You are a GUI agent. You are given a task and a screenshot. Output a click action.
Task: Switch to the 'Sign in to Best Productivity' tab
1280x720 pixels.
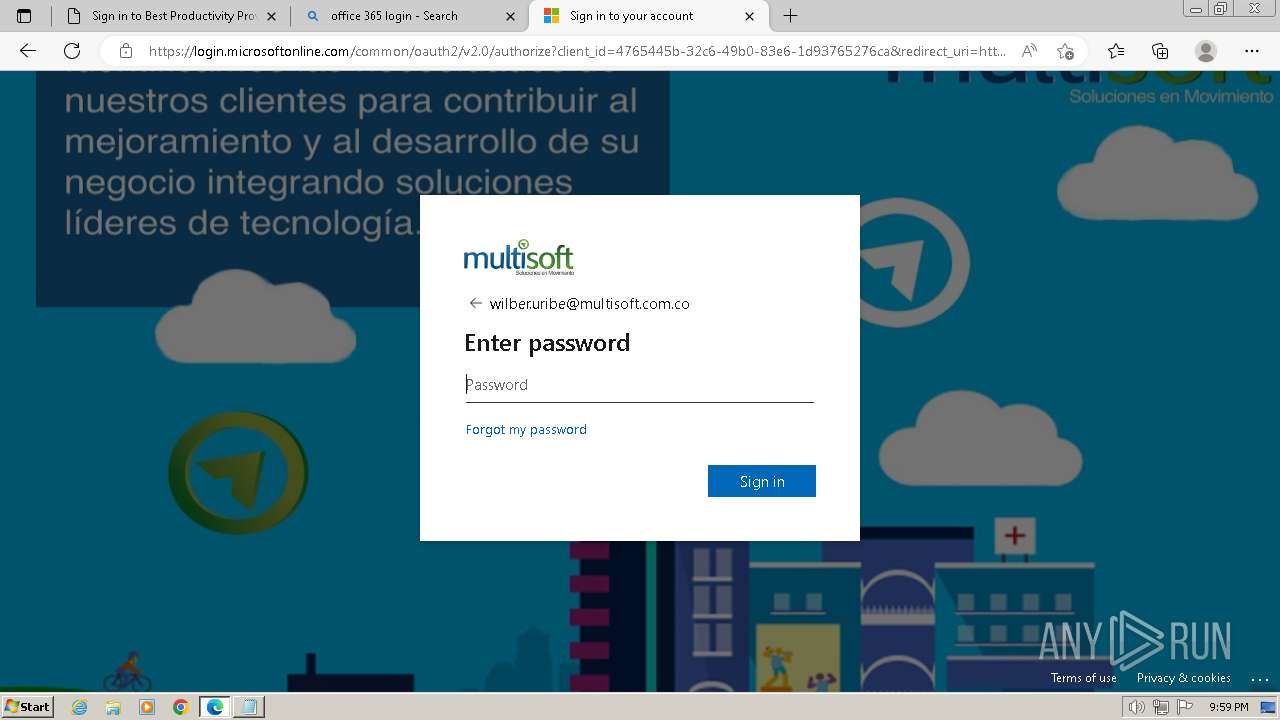[x=170, y=16]
